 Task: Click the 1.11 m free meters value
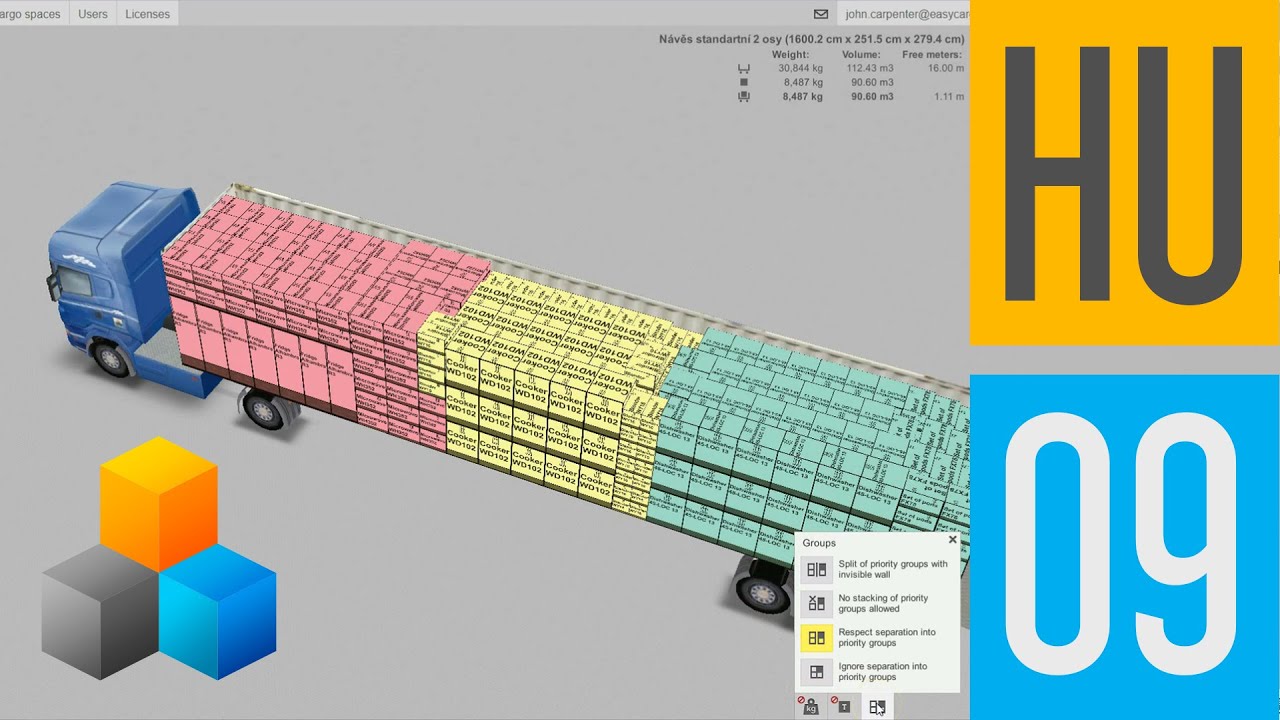[948, 97]
